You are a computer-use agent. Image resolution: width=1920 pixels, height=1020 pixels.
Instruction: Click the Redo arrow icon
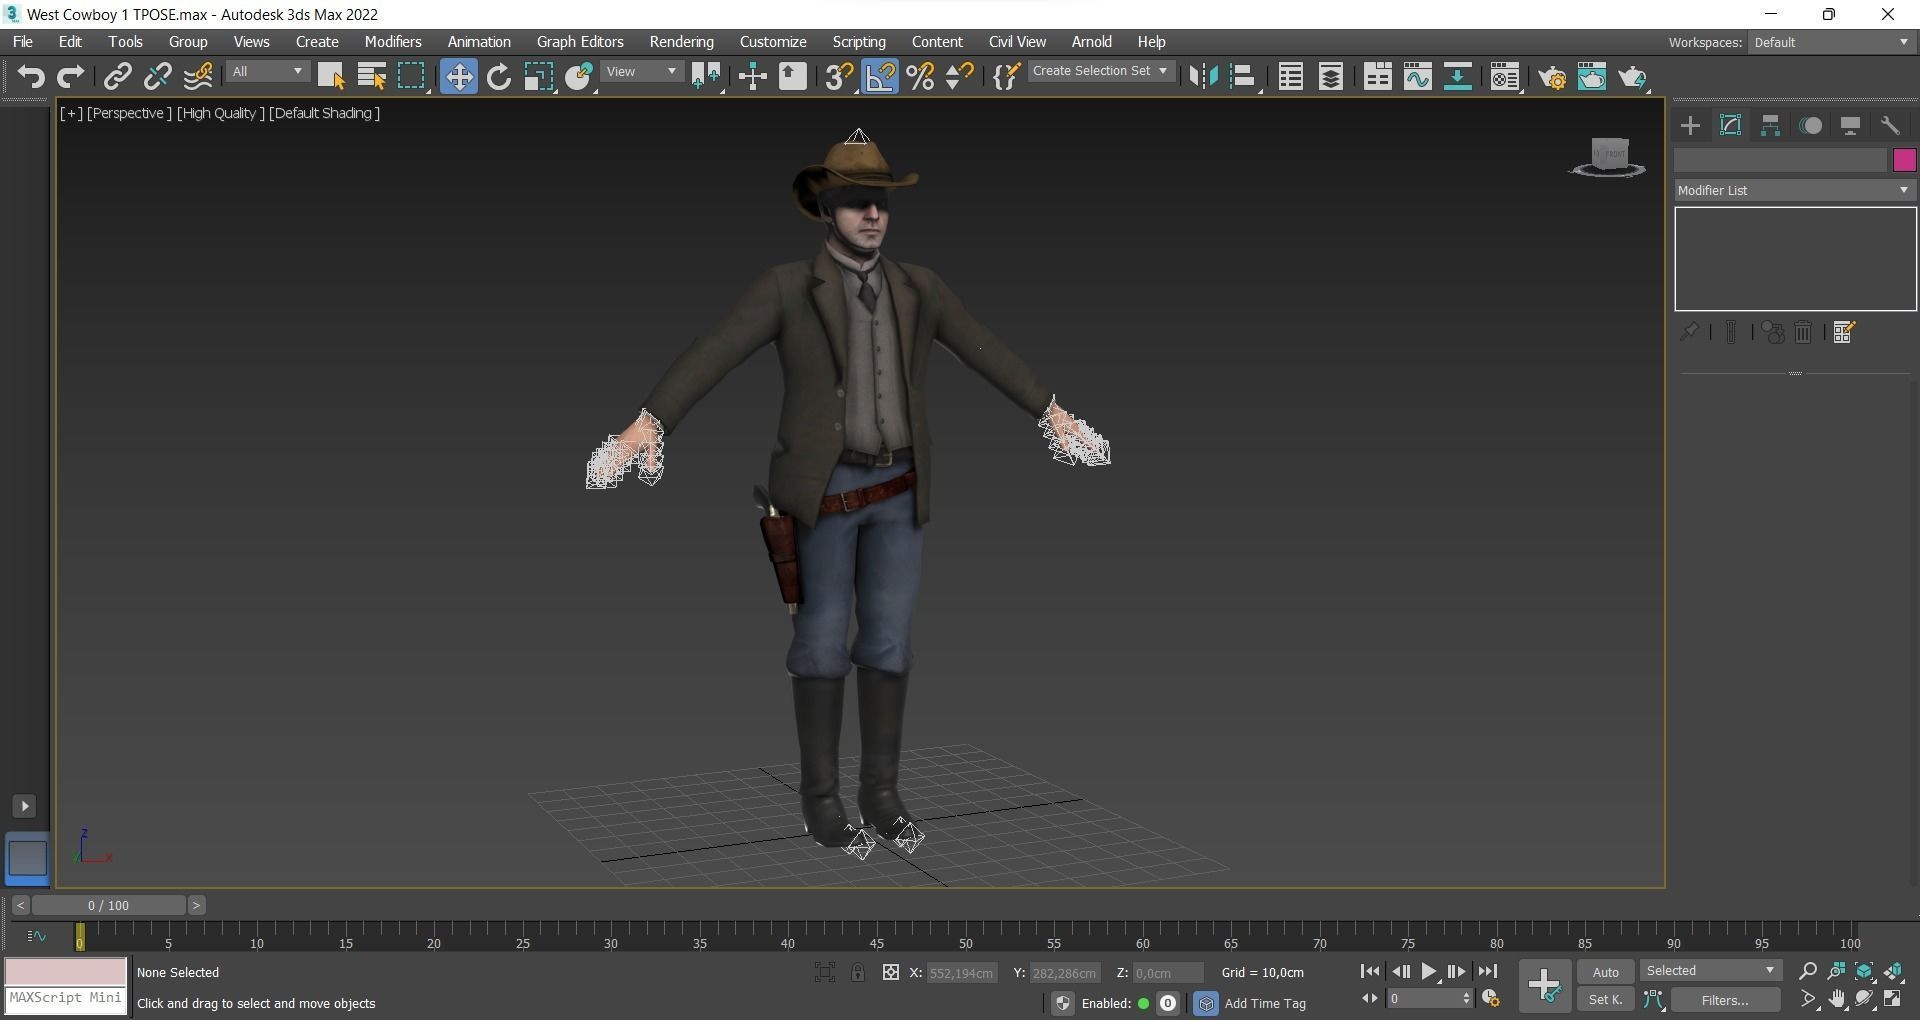coord(70,77)
